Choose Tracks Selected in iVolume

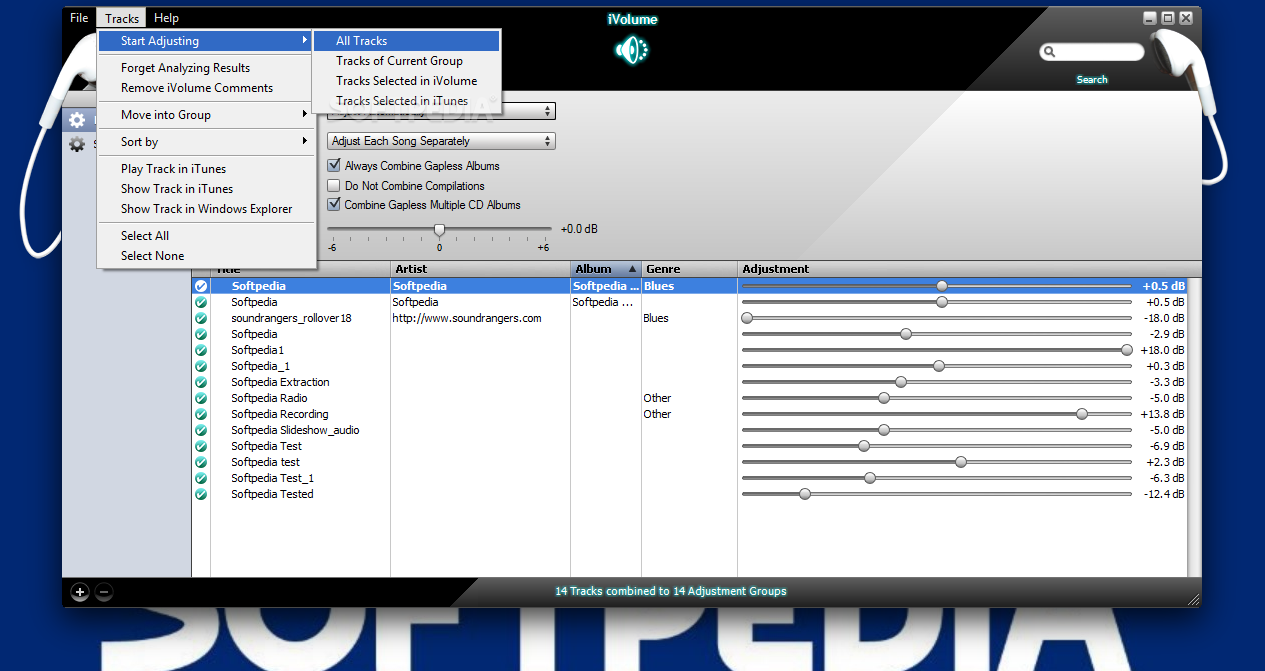pyautogui.click(x=406, y=81)
